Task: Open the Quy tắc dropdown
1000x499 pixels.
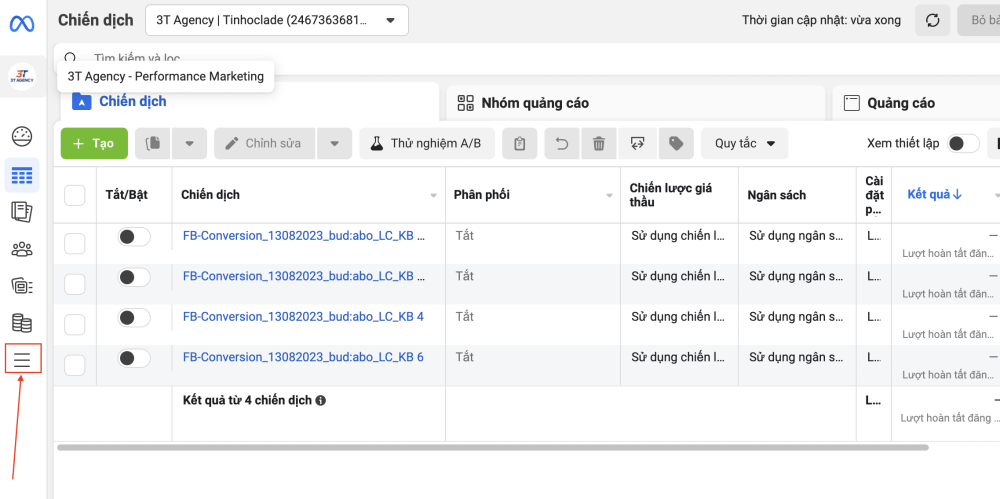Action: click(x=744, y=144)
